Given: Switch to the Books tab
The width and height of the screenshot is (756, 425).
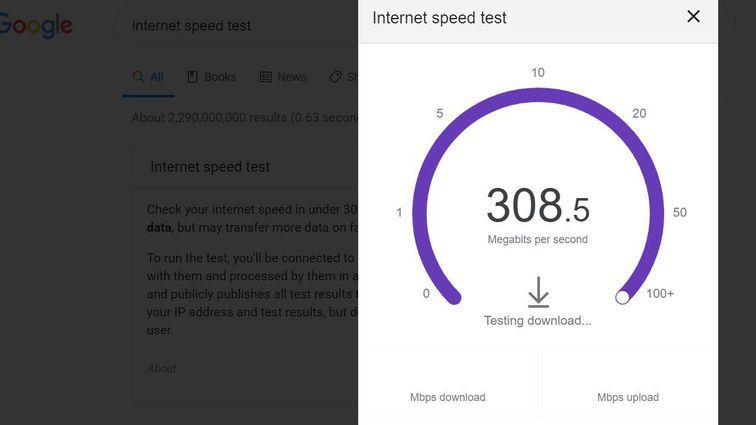Looking at the screenshot, I should (220, 77).
